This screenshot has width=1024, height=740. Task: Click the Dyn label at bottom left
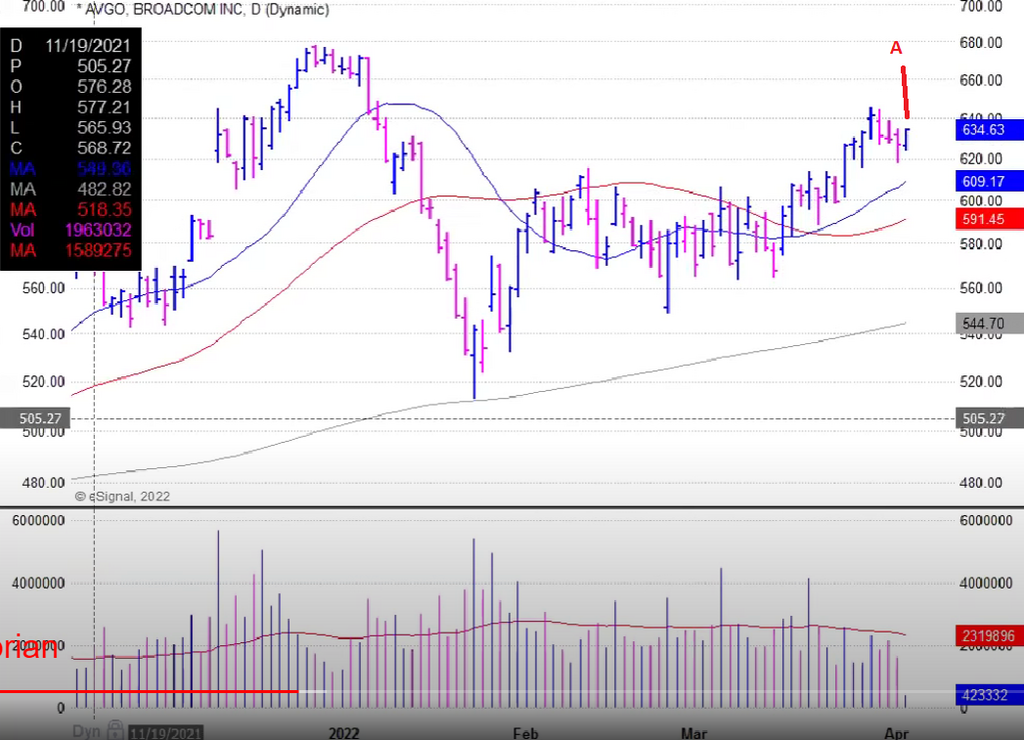pyautogui.click(x=88, y=731)
